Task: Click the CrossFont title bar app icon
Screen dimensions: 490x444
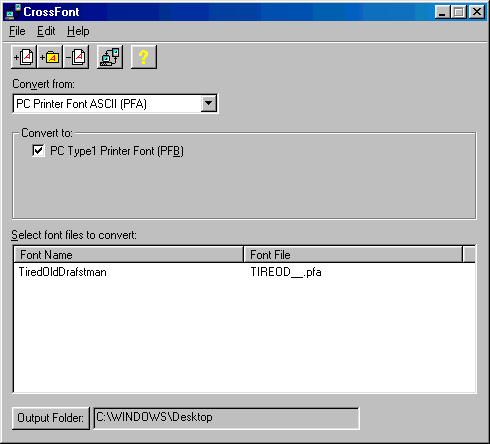Action: coord(13,12)
